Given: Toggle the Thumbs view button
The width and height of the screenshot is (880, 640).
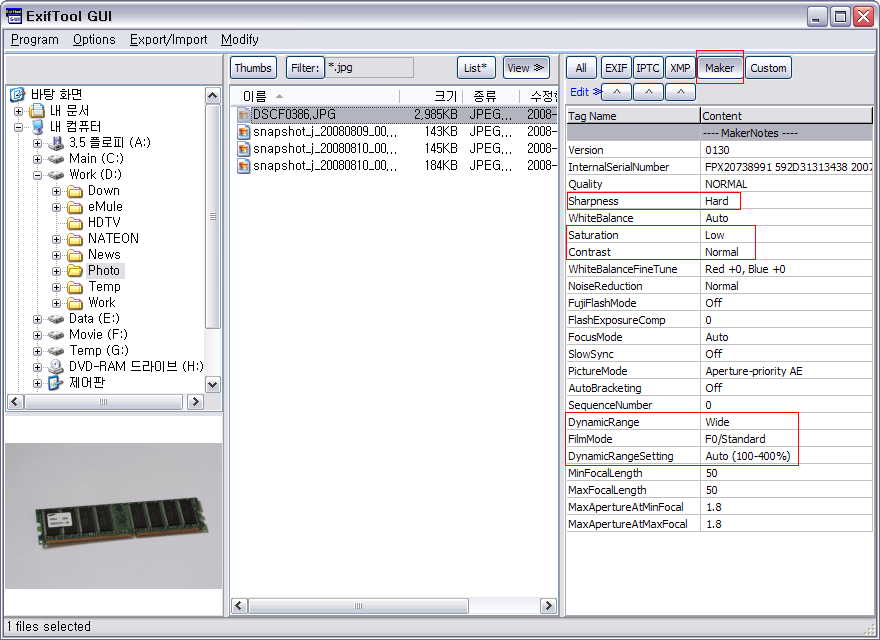Looking at the screenshot, I should point(253,68).
